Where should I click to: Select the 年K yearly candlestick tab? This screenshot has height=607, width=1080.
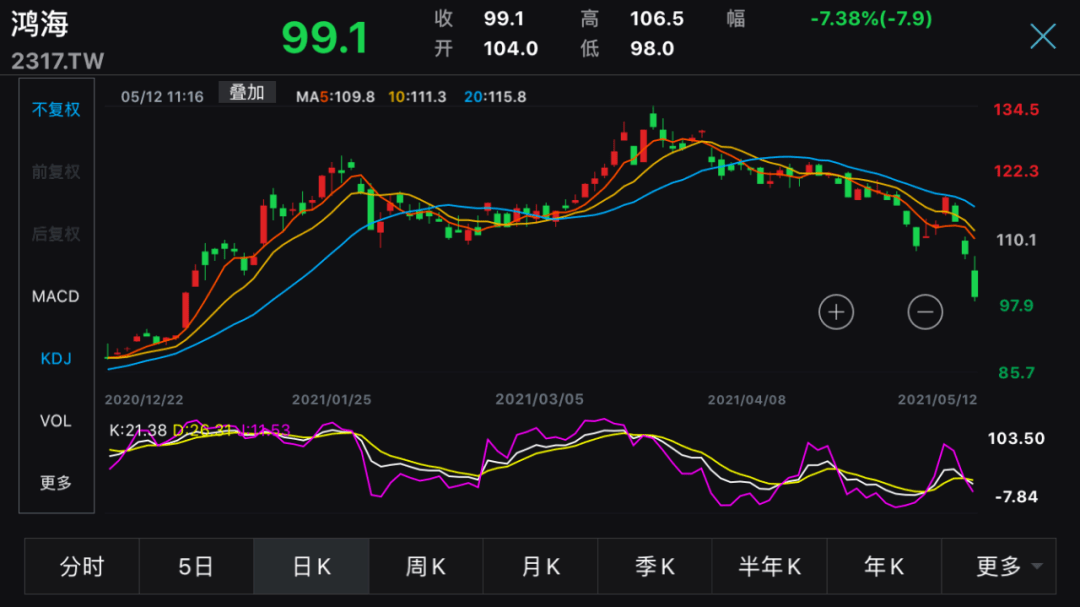pos(884,566)
